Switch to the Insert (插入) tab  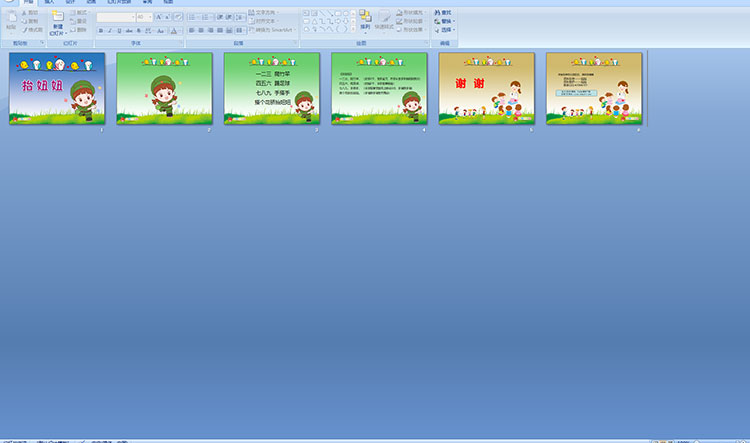(x=50, y=3)
